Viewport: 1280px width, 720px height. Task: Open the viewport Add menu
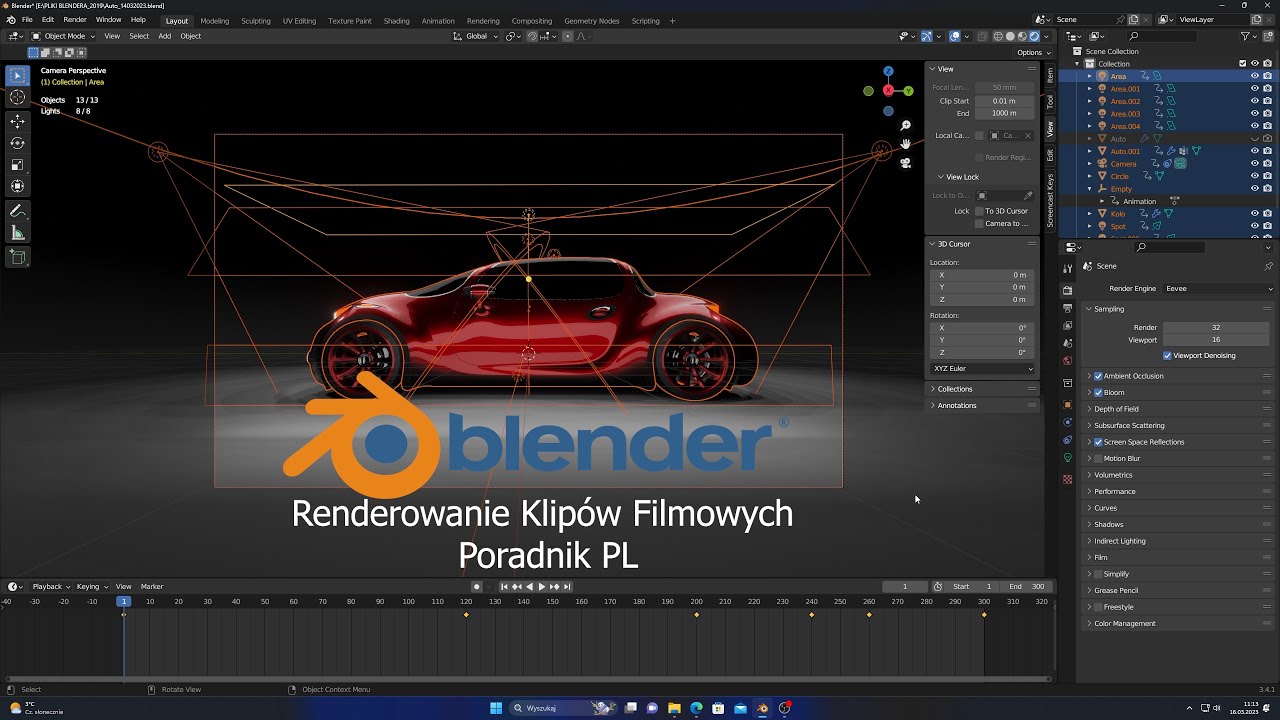[164, 36]
